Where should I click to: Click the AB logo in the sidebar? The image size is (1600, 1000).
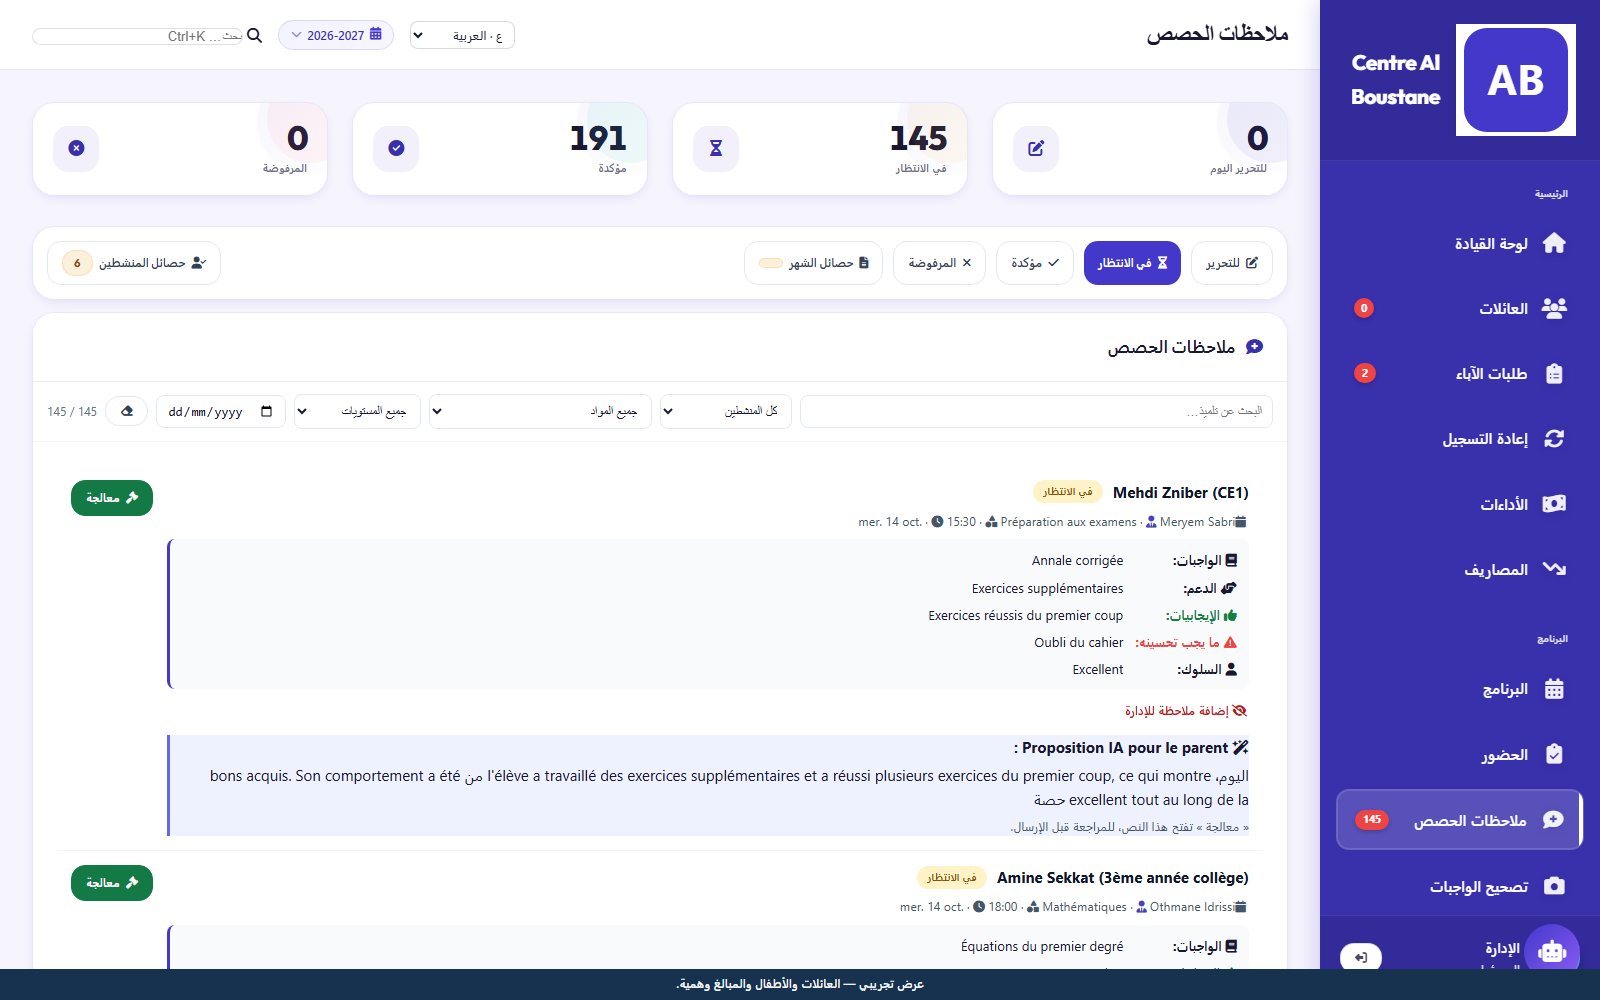[x=1515, y=80]
